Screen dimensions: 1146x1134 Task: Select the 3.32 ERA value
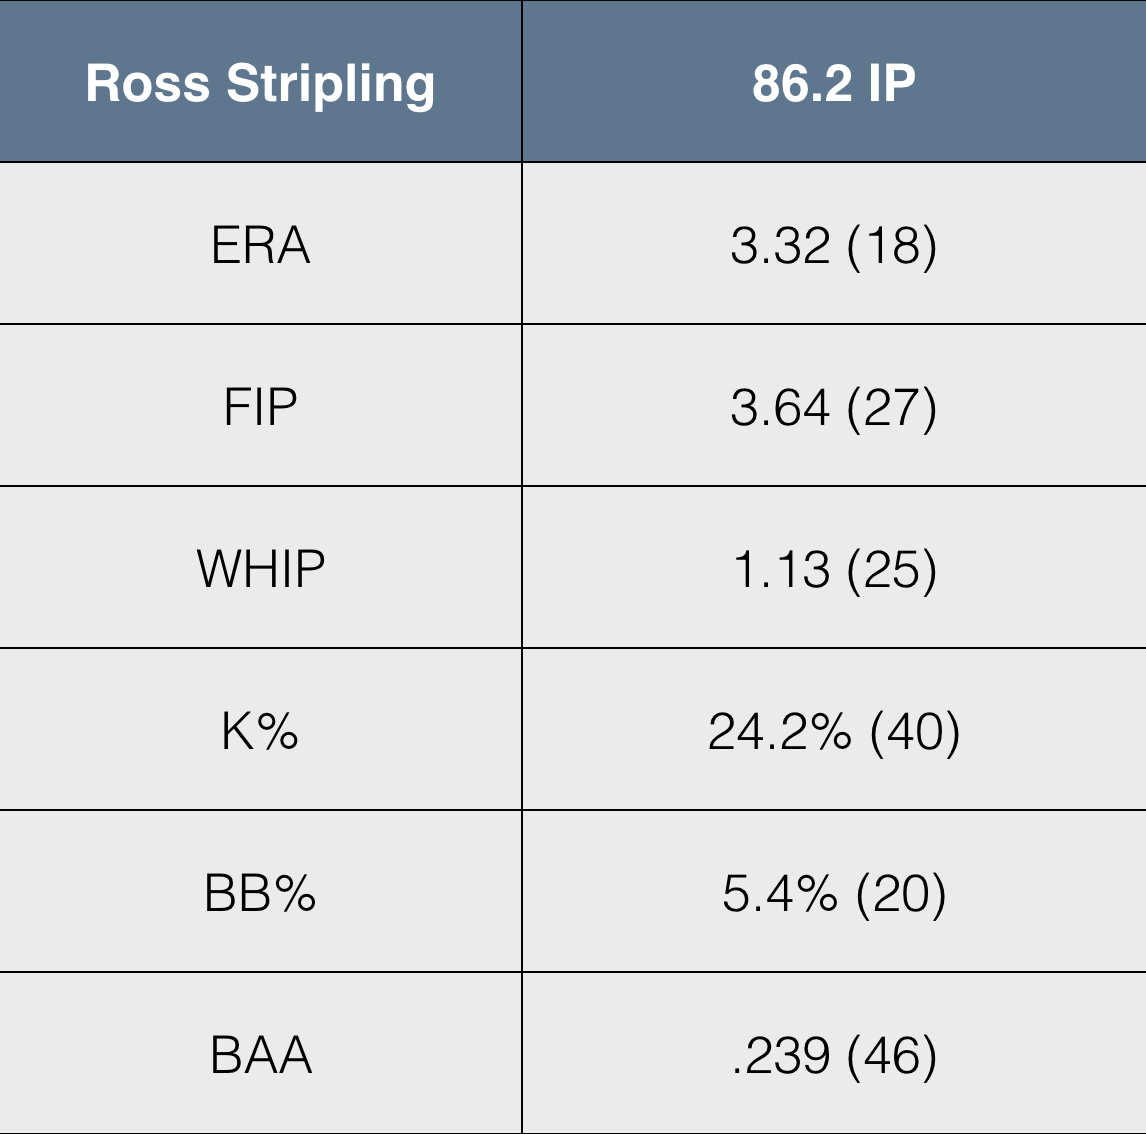pos(780,245)
